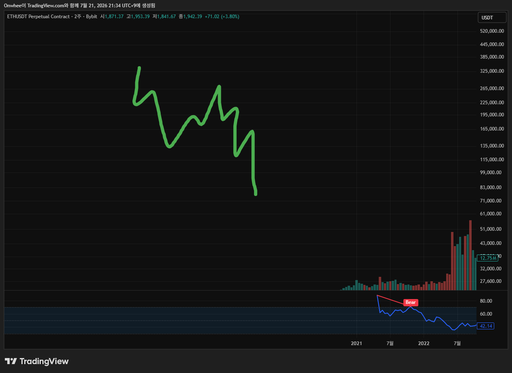Click the high price 1,953.39
This screenshot has height=373, width=512.
click(140, 16)
